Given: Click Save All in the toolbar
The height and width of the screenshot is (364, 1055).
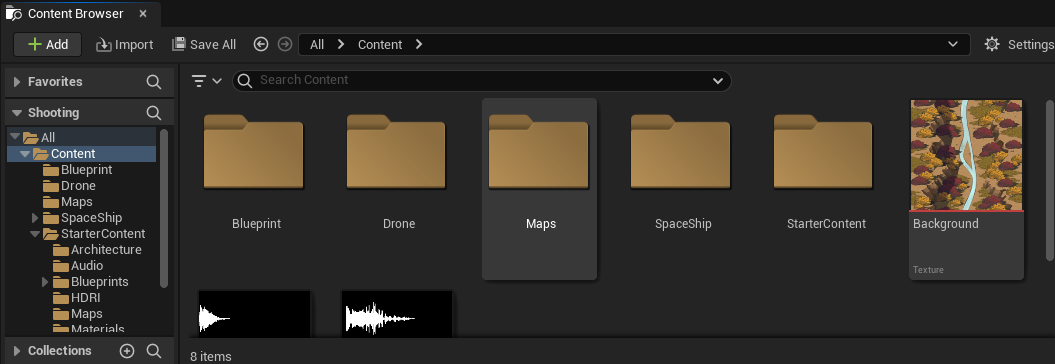Looking at the screenshot, I should click(x=204, y=44).
